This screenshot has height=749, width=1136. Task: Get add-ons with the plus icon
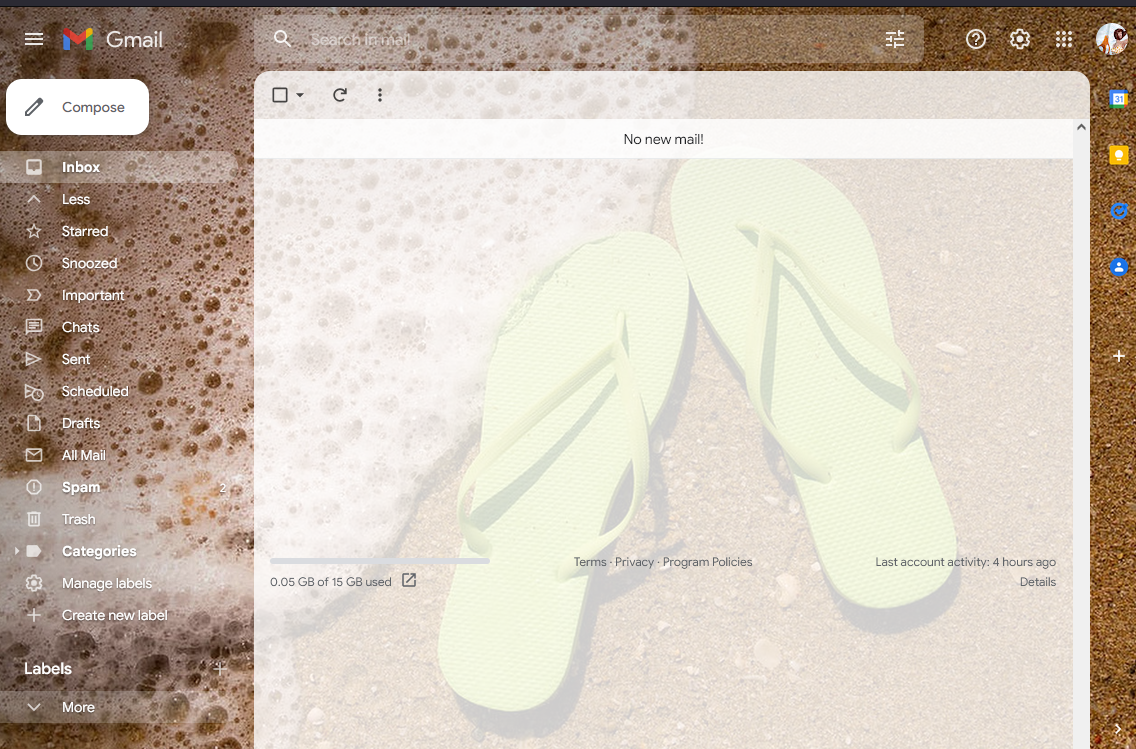pyautogui.click(x=1119, y=356)
